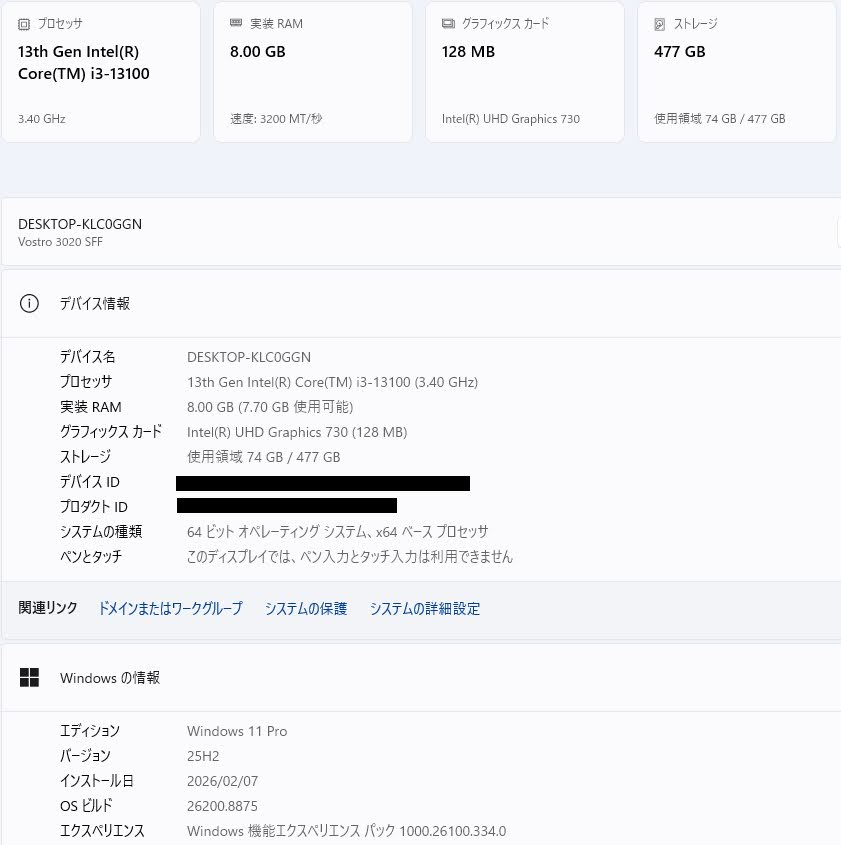Click the RAM module icon in second card
841x845 pixels.
coord(236,23)
